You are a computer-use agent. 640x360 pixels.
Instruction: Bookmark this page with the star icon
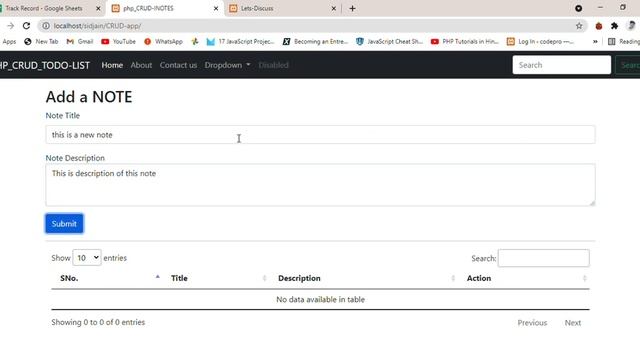pos(579,26)
